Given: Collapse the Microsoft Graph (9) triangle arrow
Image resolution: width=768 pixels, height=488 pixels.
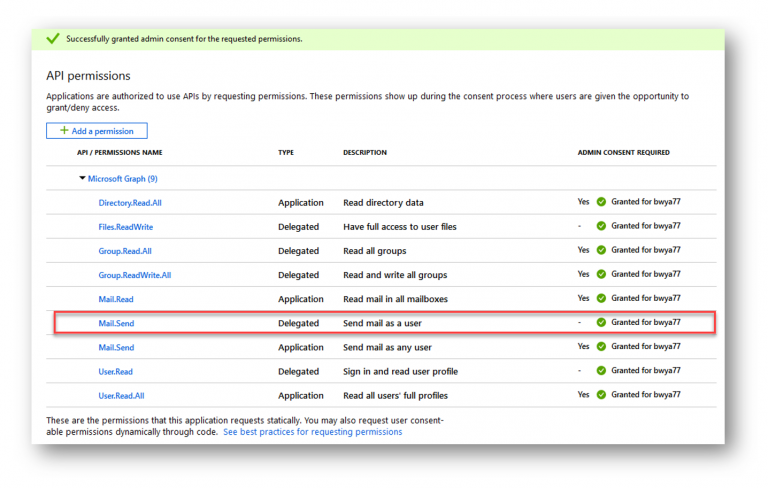Looking at the screenshot, I should pos(82,178).
